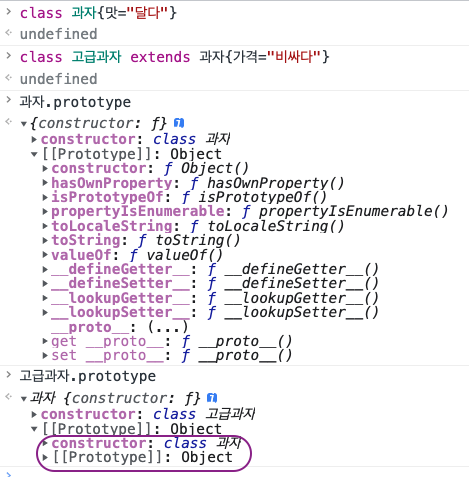Click first undefined output line
The height and width of the screenshot is (477, 469).
58,34
